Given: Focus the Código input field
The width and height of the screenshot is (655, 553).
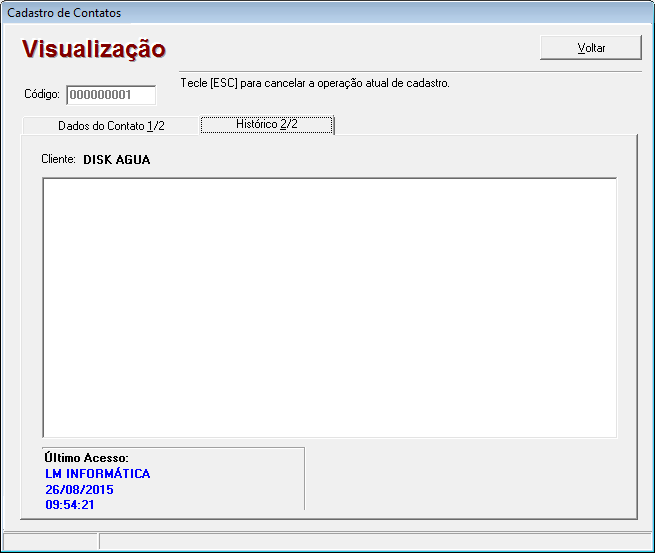Looking at the screenshot, I should [x=111, y=95].
